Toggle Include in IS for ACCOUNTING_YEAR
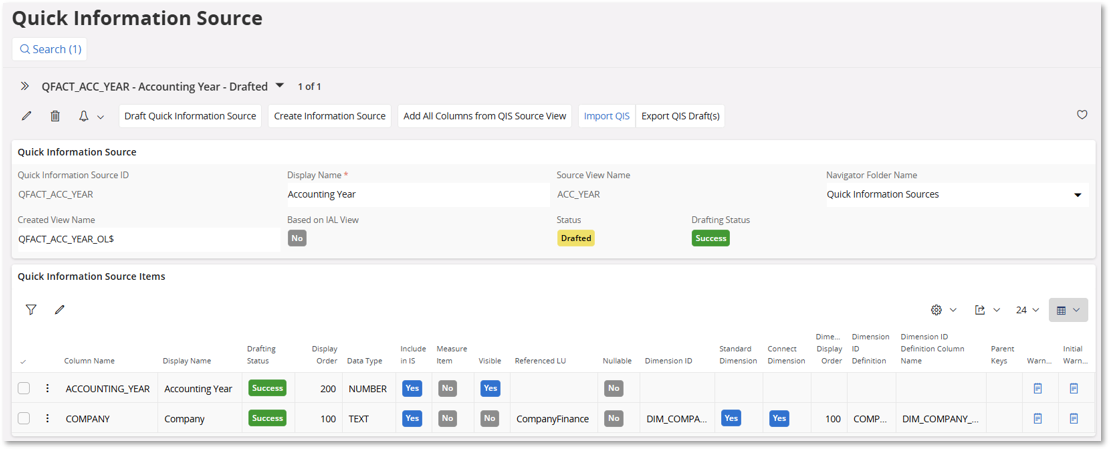This screenshot has width=1110, height=450. point(412,388)
